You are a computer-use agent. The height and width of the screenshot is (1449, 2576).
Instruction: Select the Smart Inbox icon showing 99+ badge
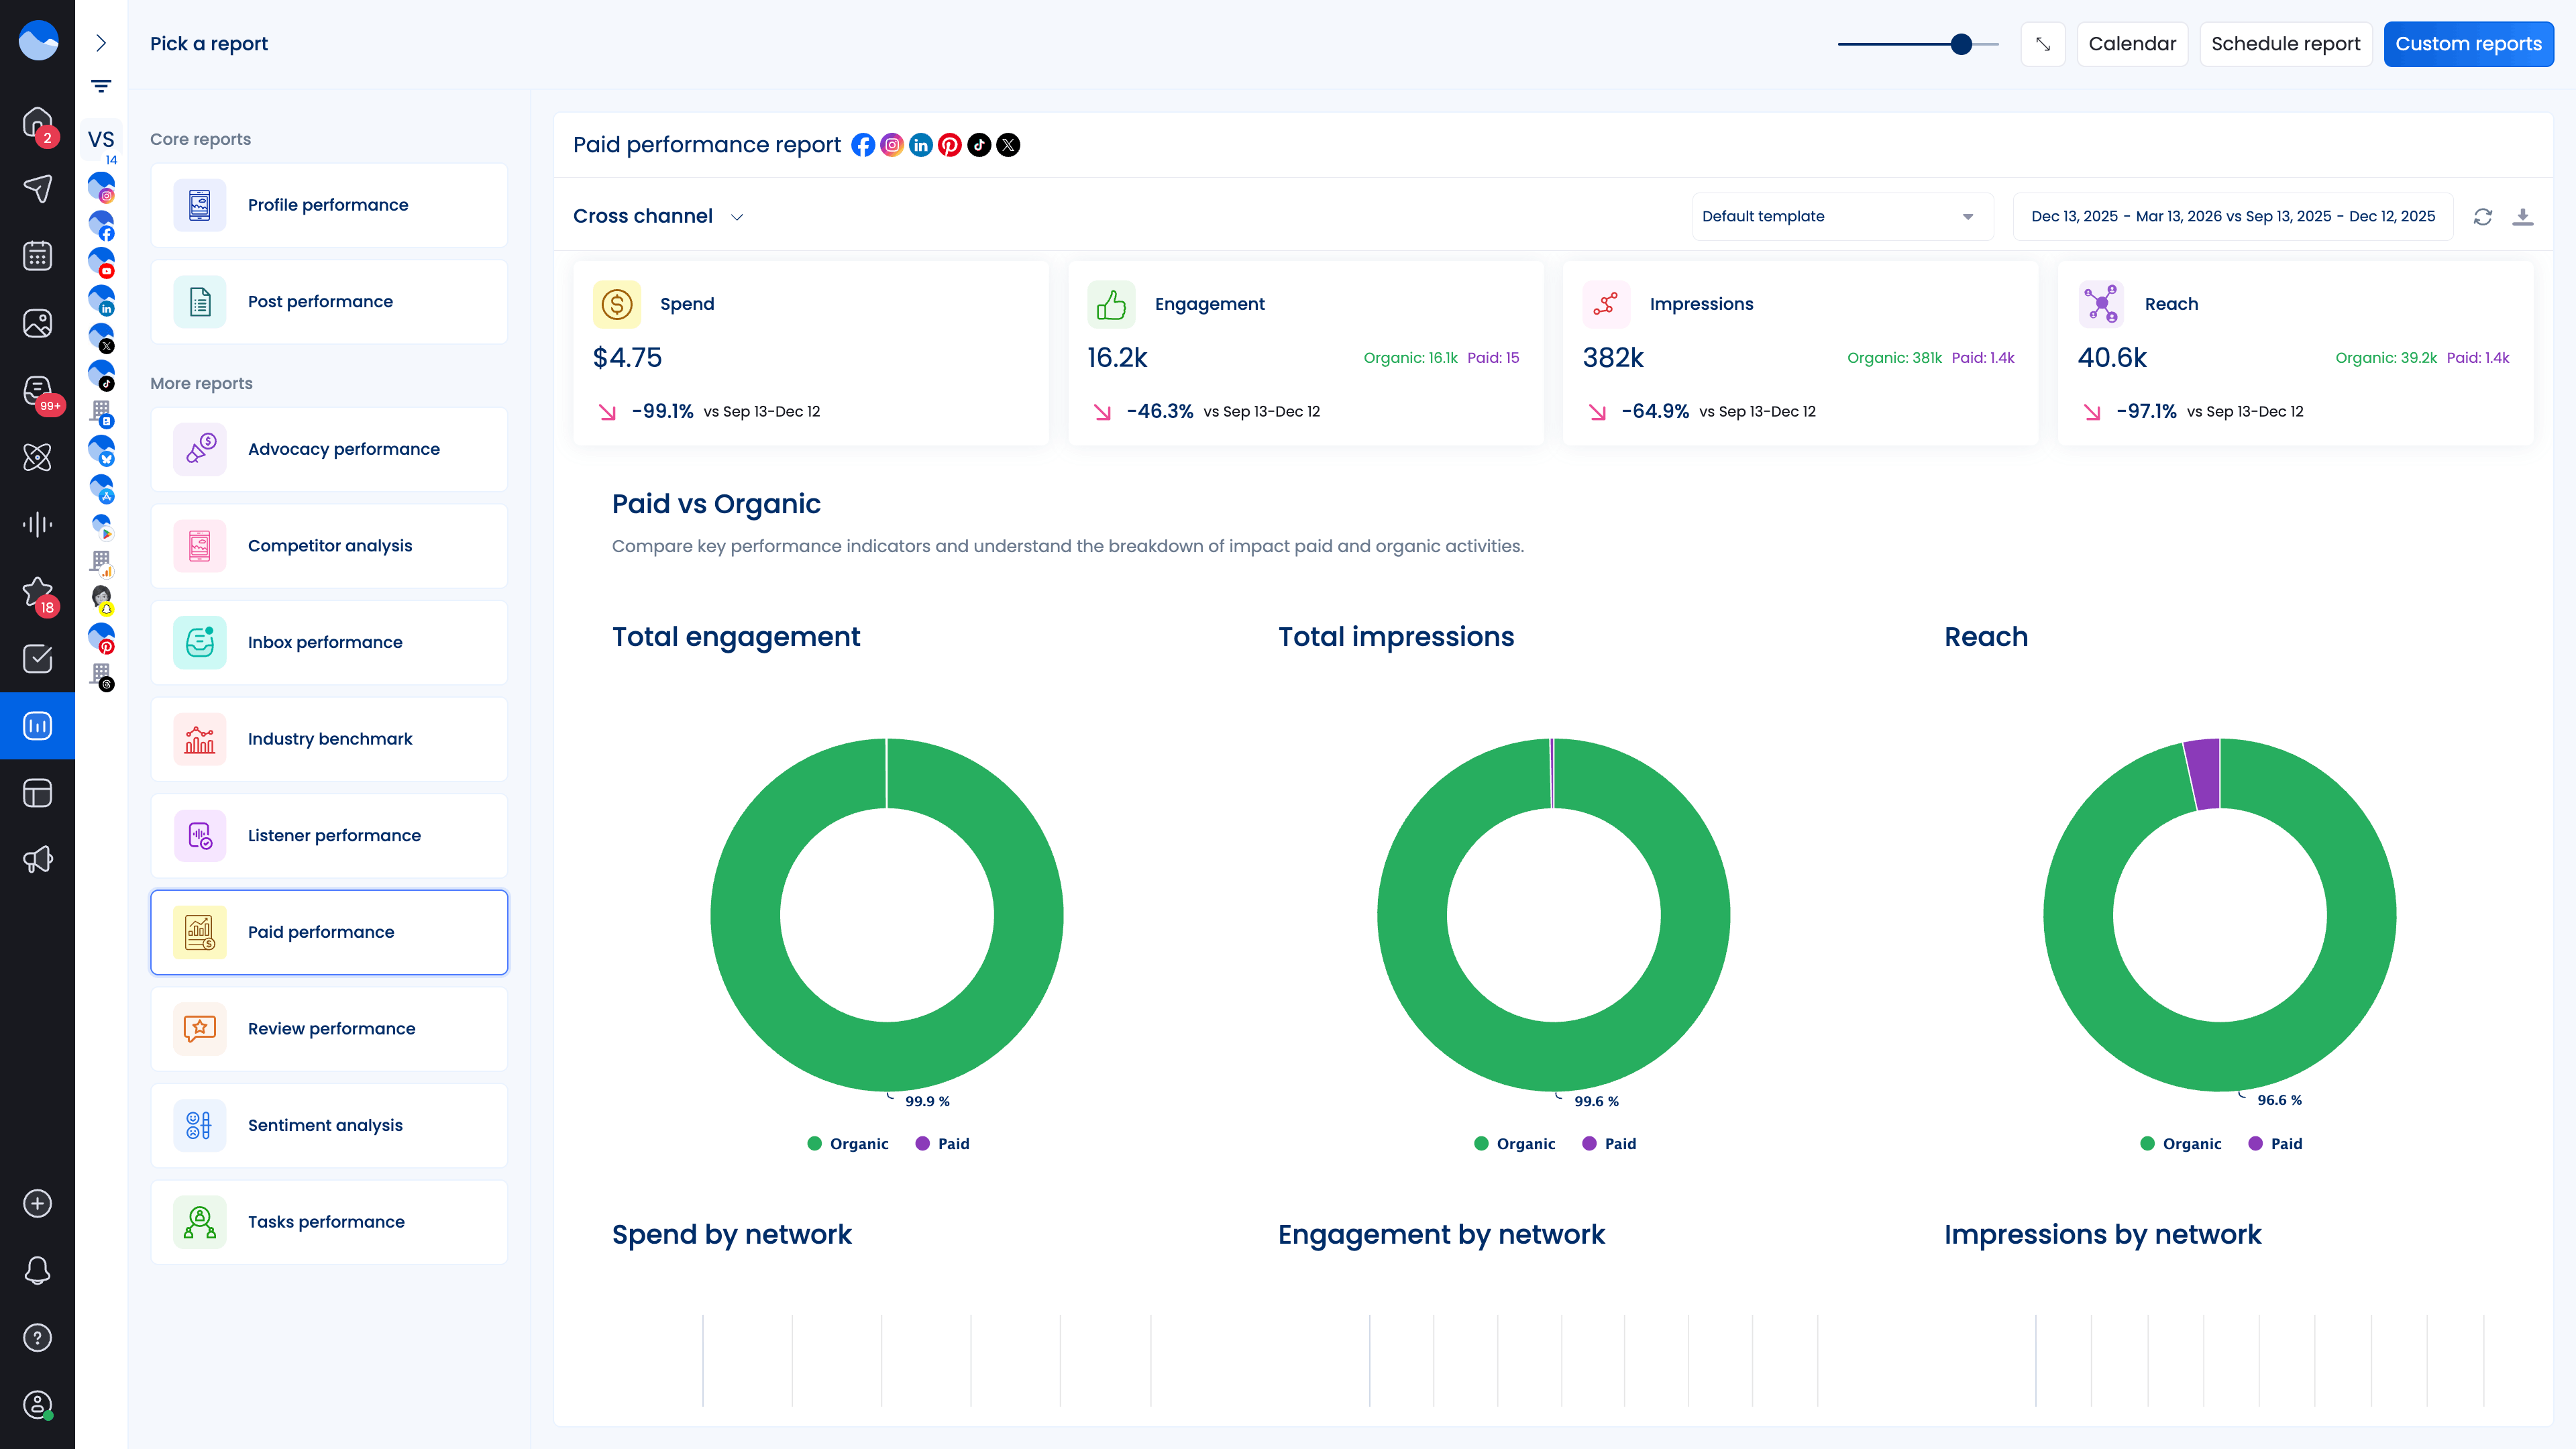[x=37, y=391]
